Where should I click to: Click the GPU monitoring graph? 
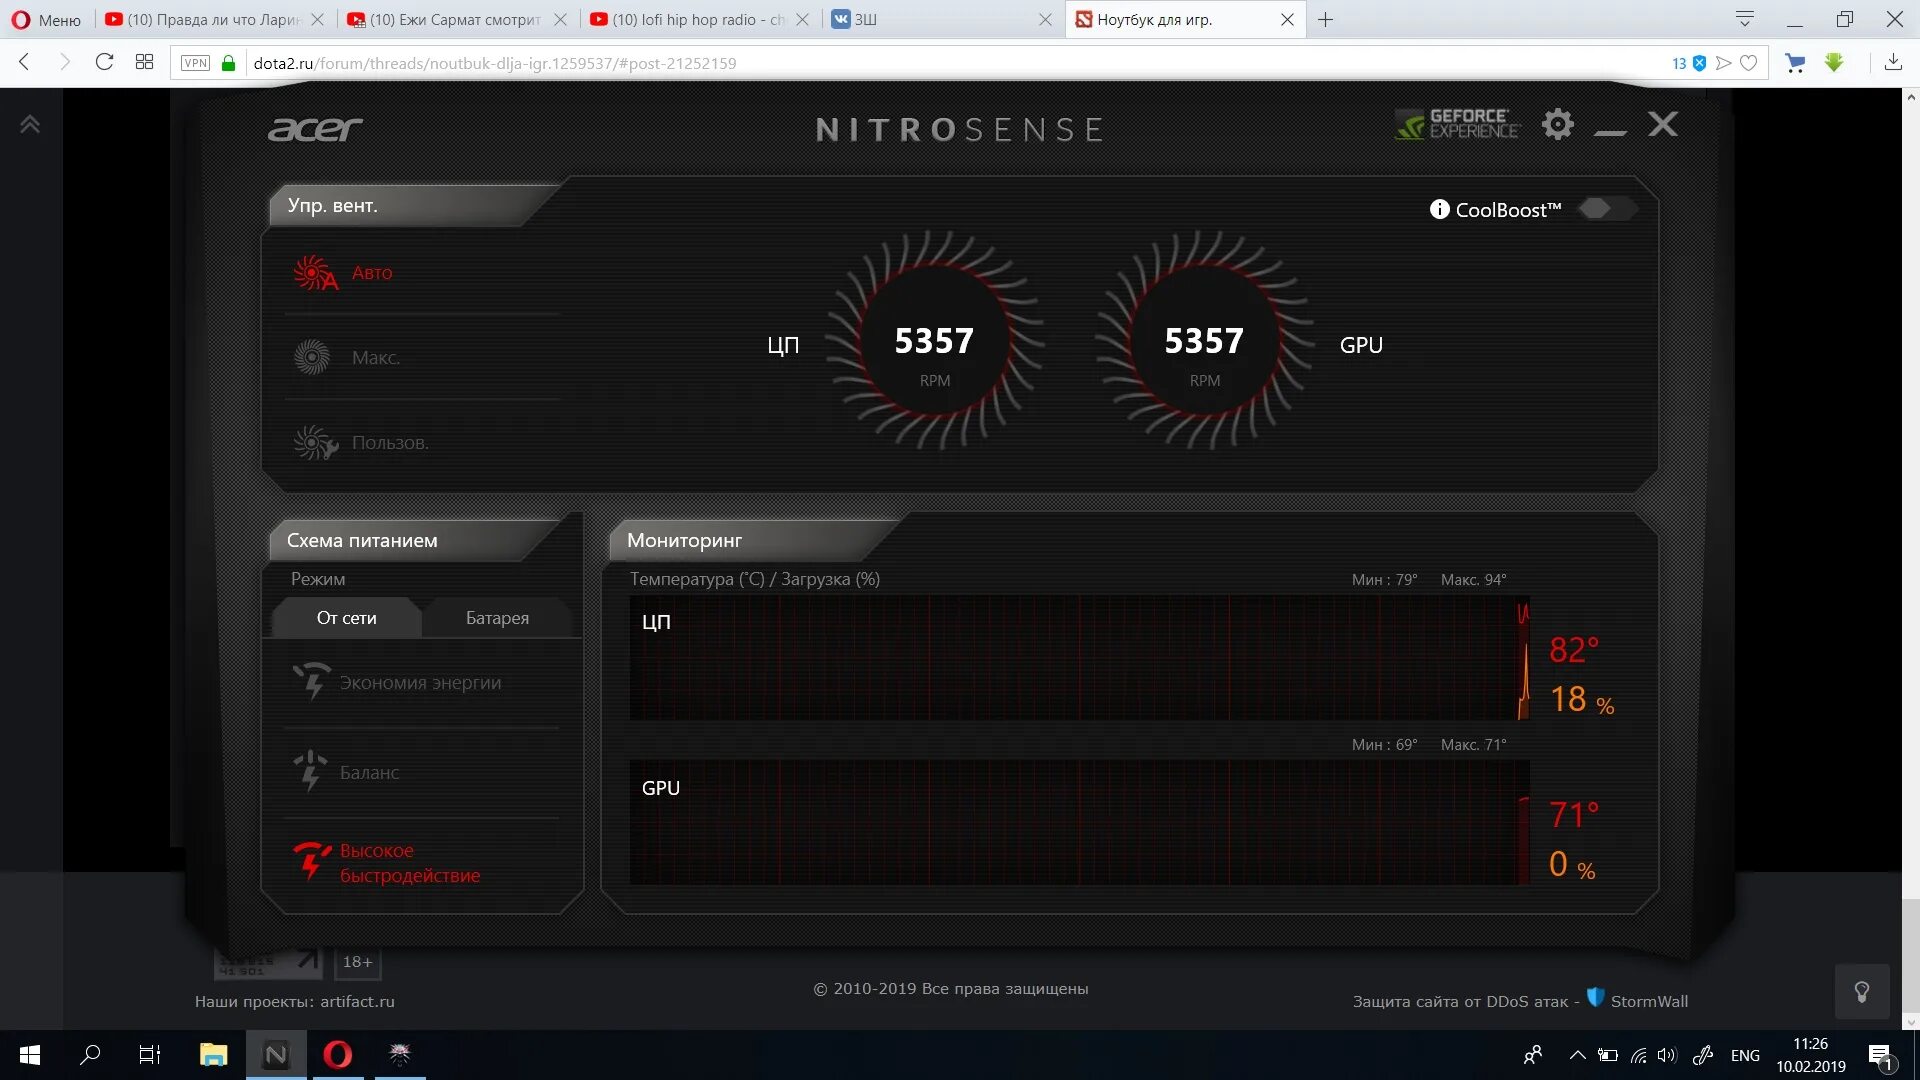tap(1079, 822)
